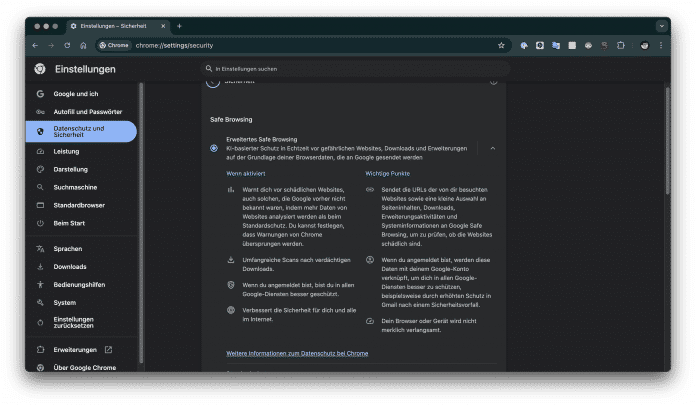Viewport: 696px width, 405px height.
Task: Click the Wichtige Punkte heading
Action: coord(388,174)
